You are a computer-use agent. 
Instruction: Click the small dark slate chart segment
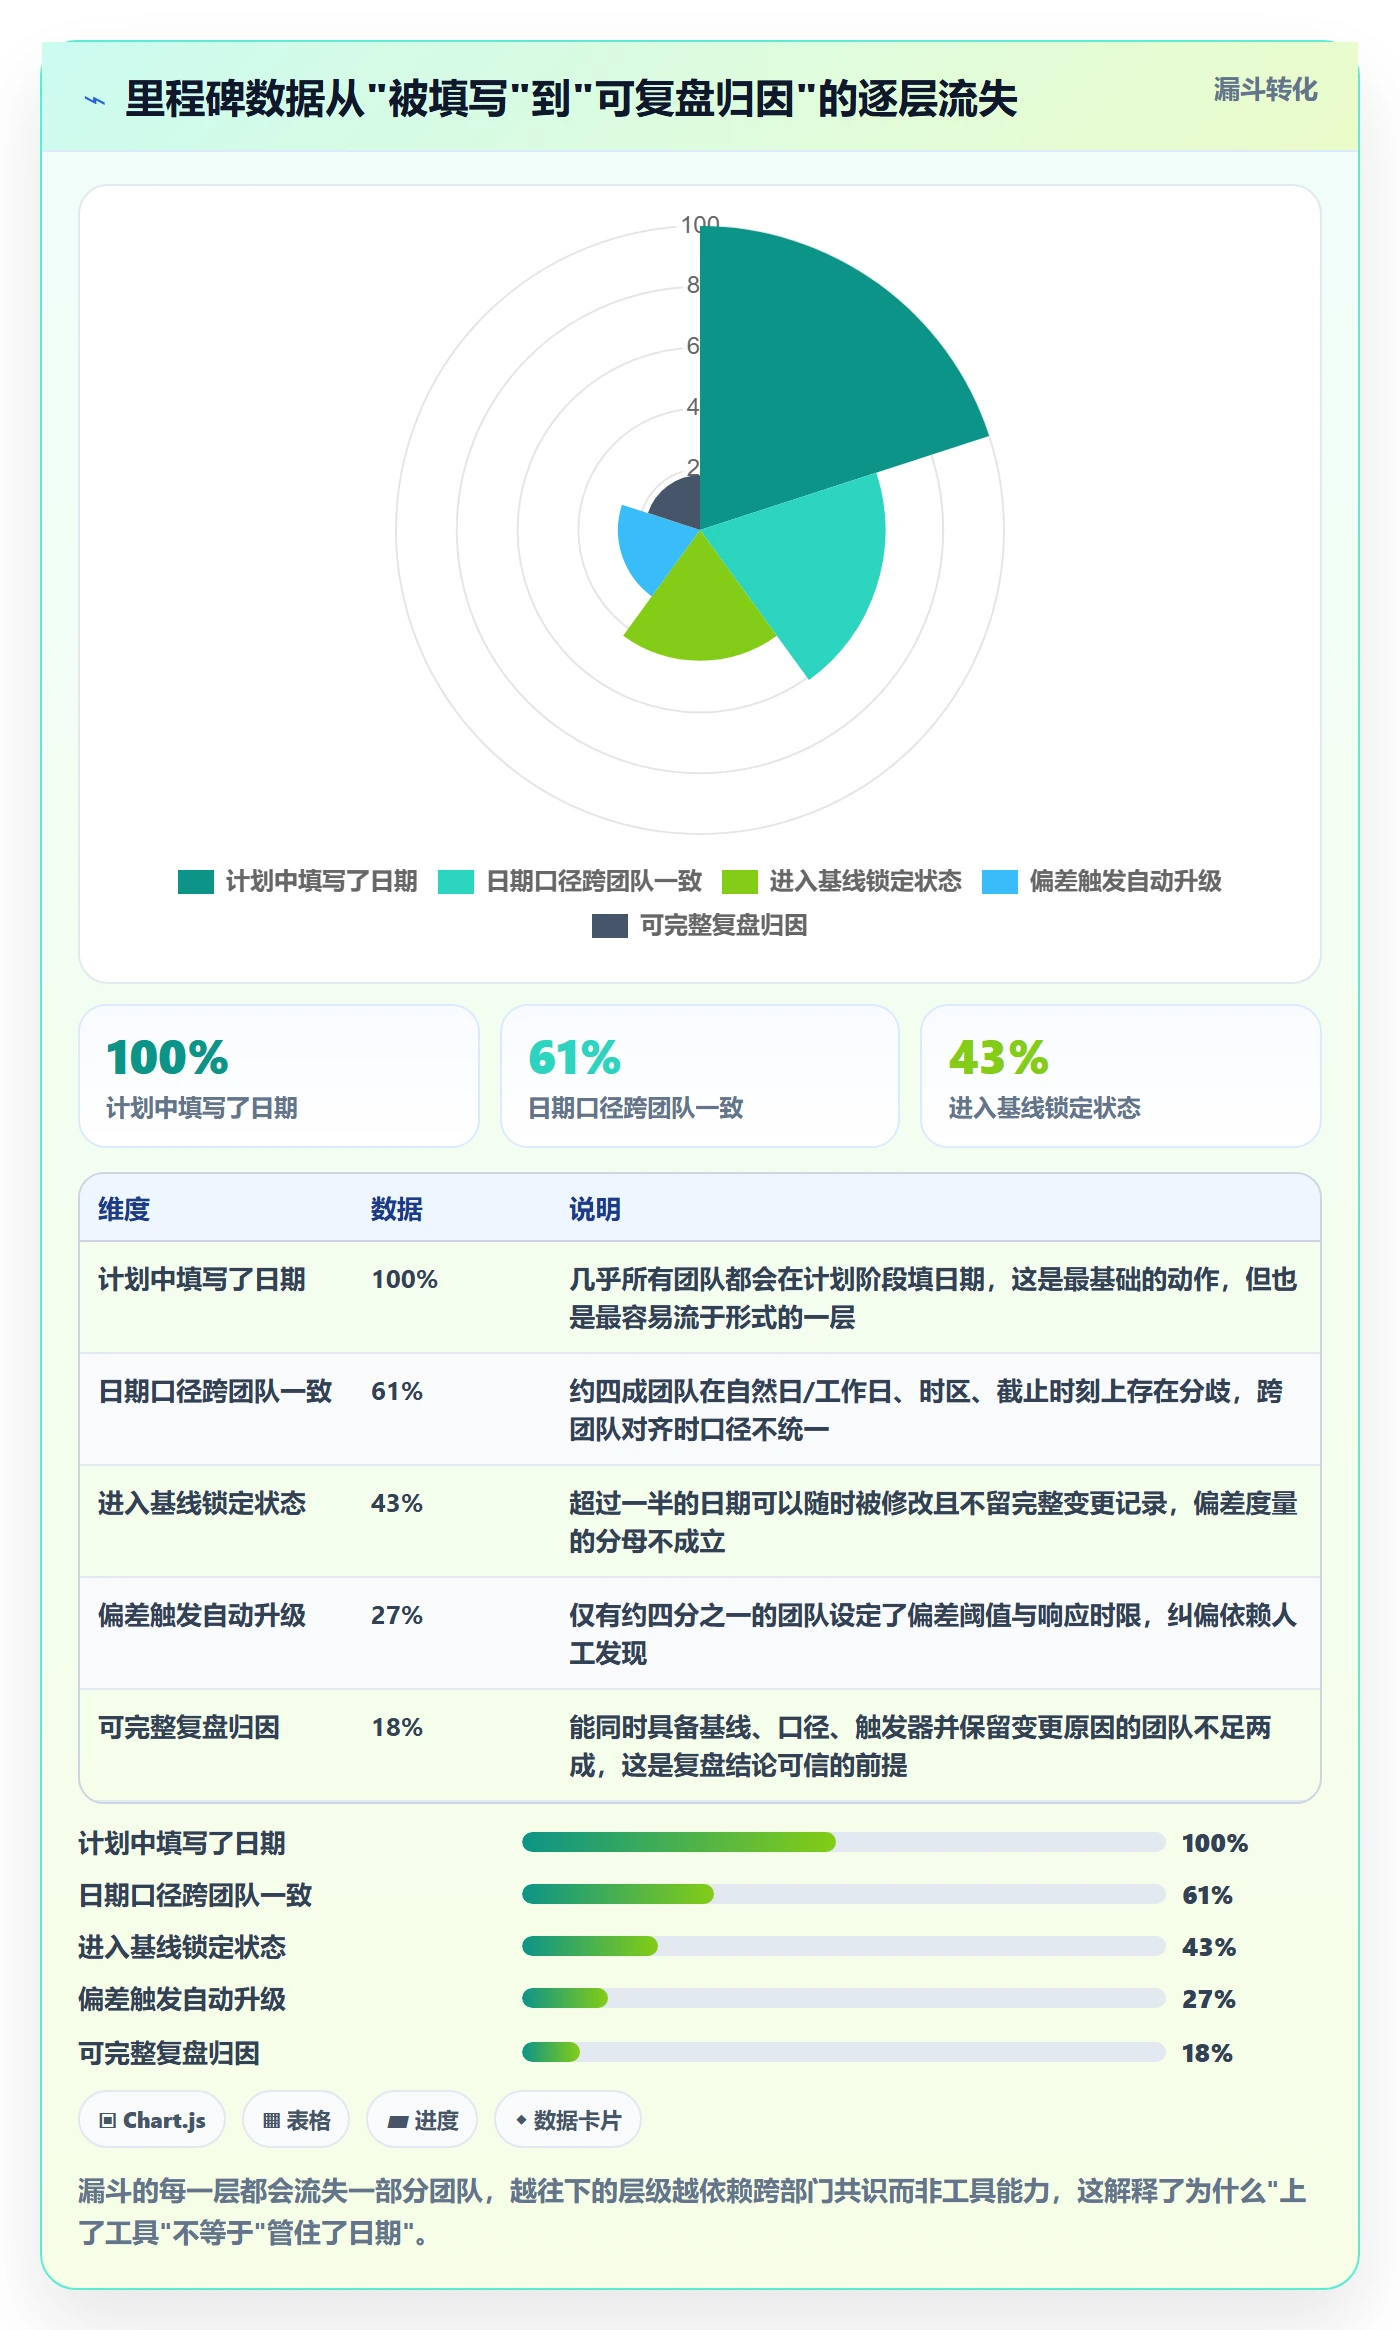680,502
